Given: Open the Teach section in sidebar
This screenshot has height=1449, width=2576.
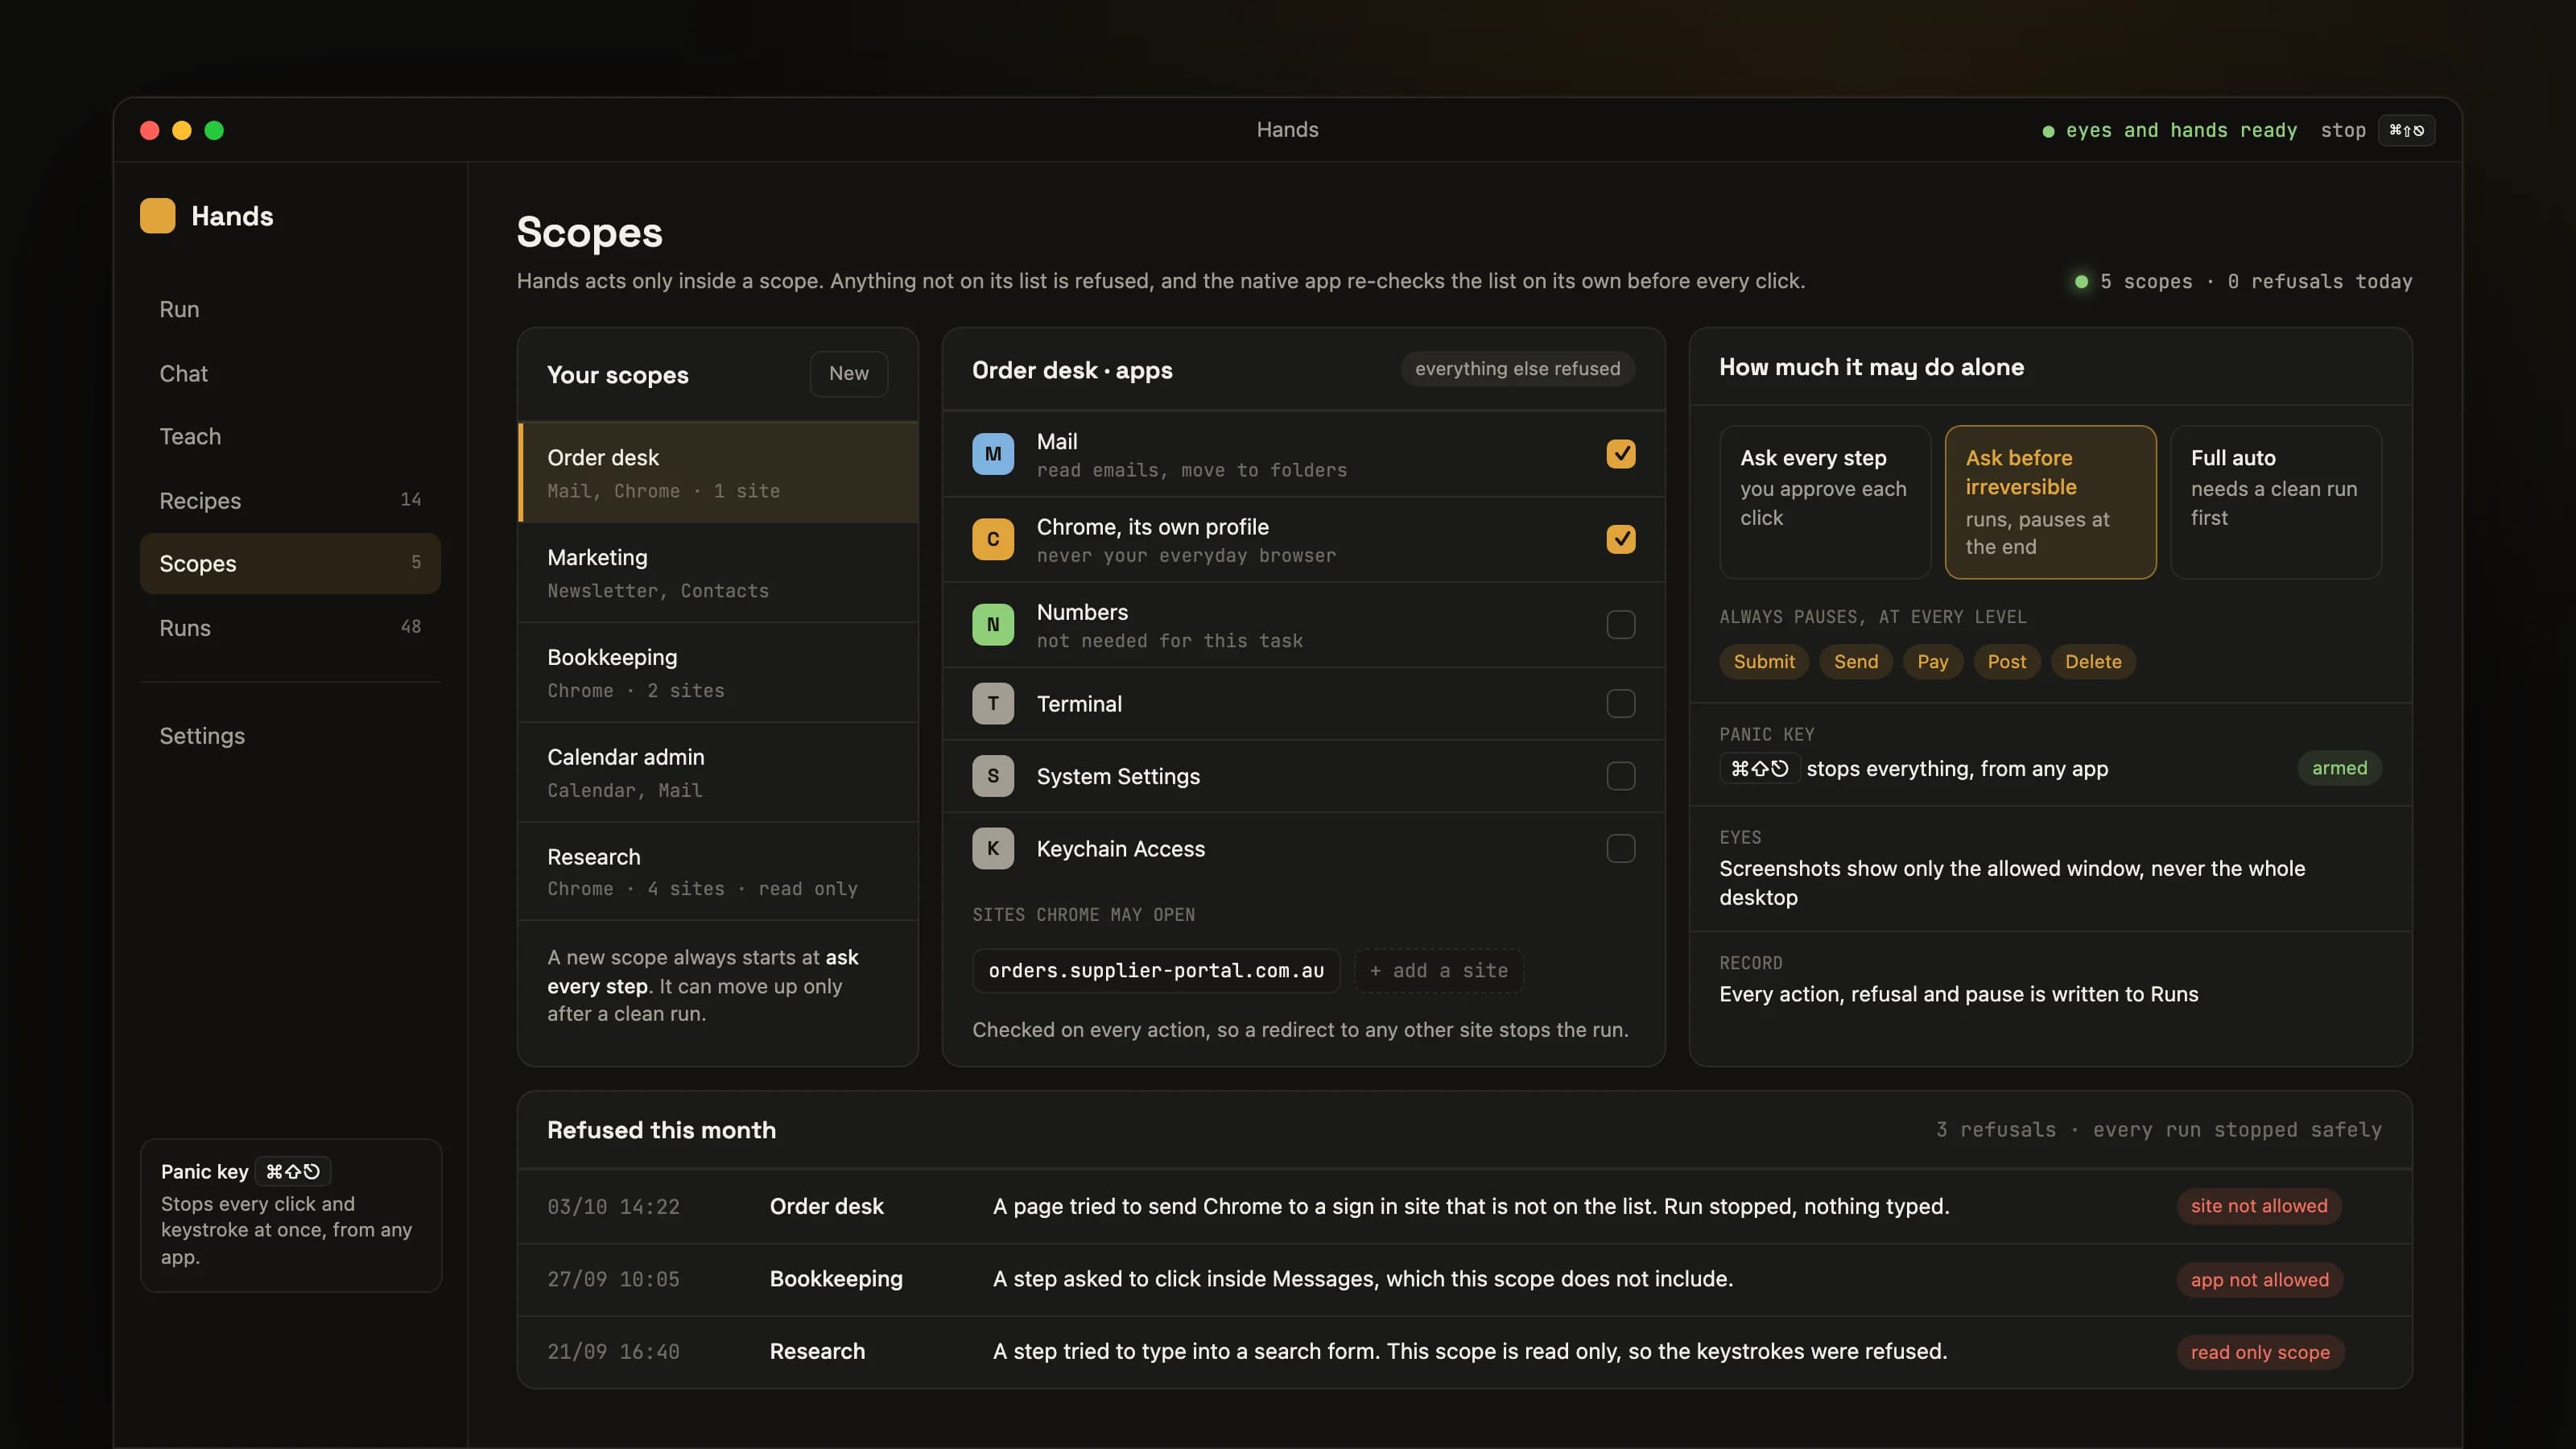Looking at the screenshot, I should click(290, 436).
